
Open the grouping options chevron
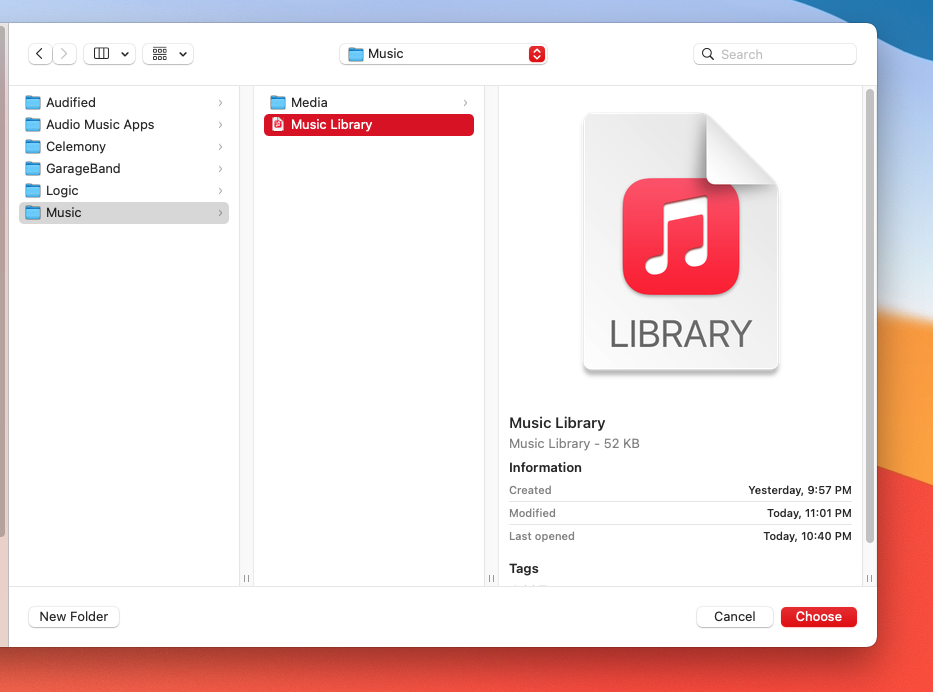pyautogui.click(x=183, y=54)
